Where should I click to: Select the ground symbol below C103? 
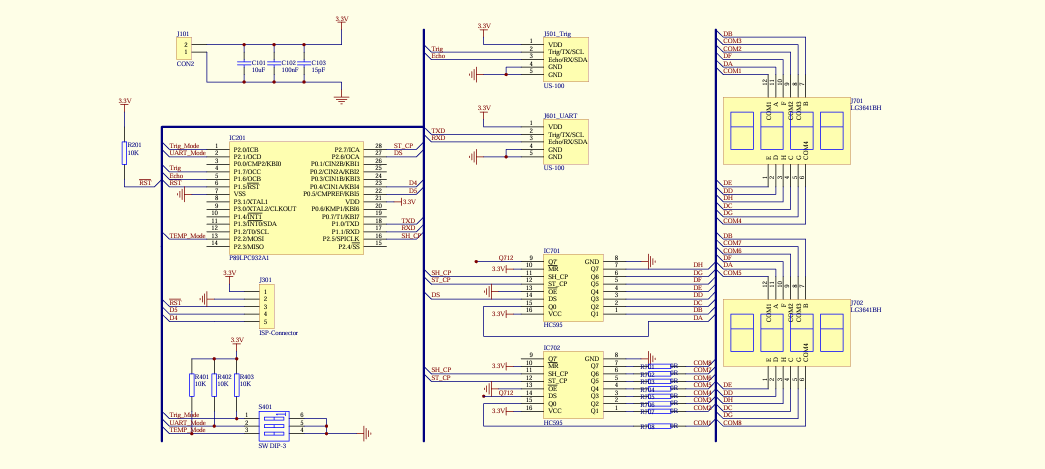click(341, 100)
